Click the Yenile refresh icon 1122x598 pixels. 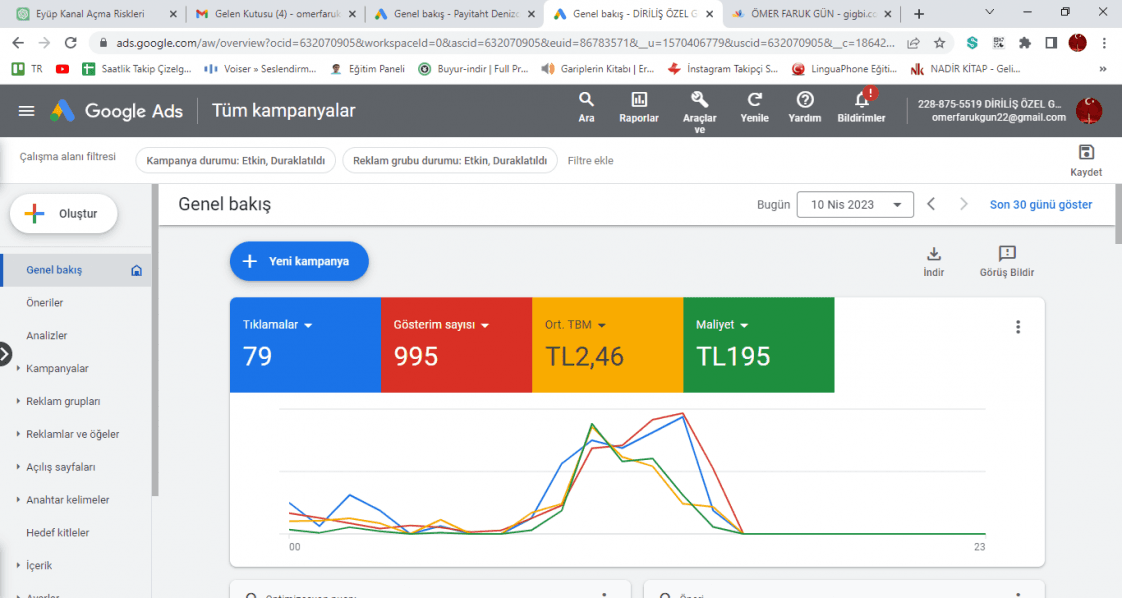[x=754, y=107]
